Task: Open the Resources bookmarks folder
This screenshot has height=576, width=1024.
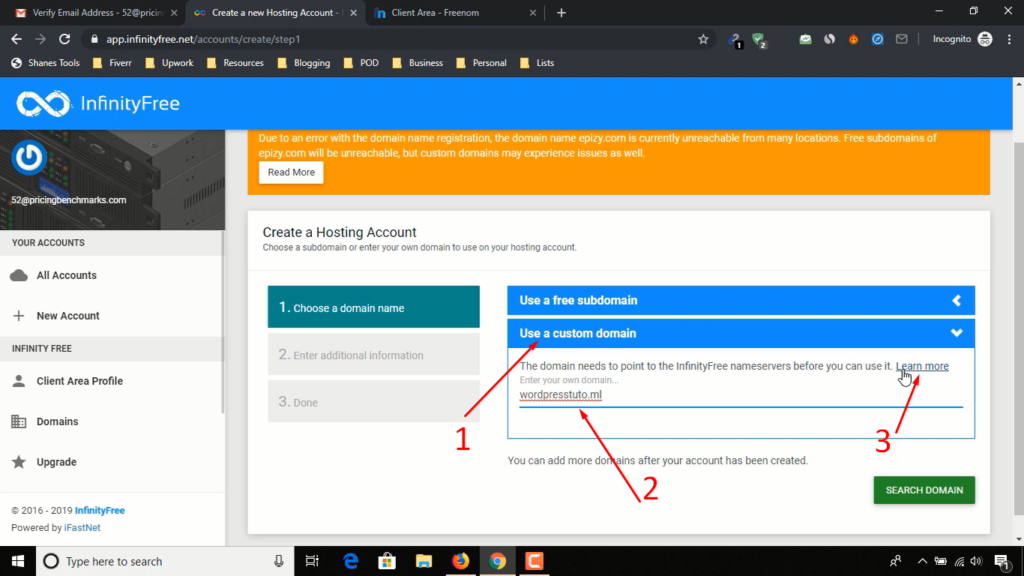Action: [235, 63]
